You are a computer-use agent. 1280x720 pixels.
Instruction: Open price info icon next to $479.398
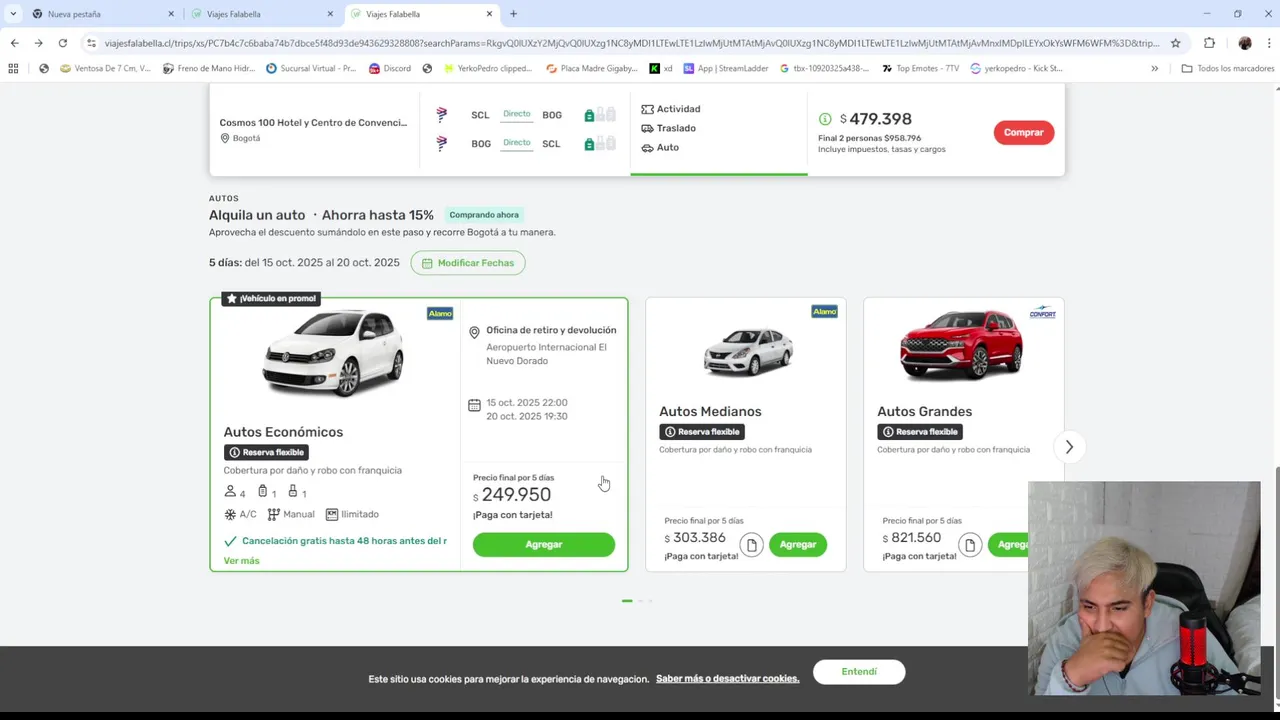(x=825, y=119)
